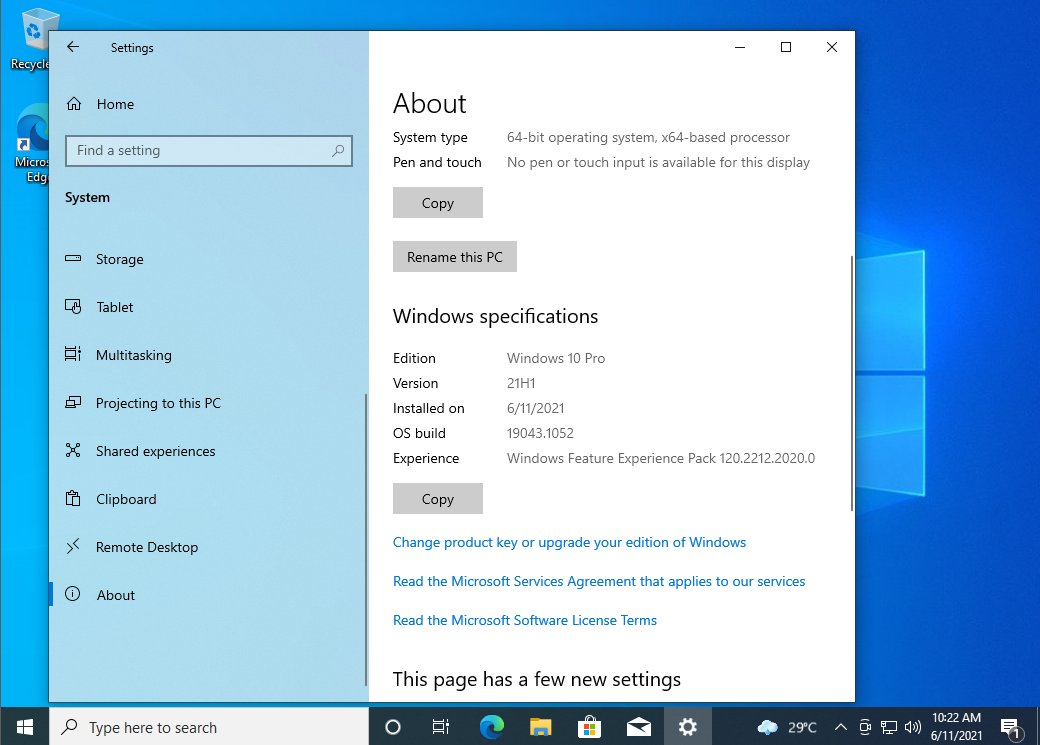Click the Storage drive icon in sidebar
This screenshot has height=745, width=1040.
click(73, 259)
